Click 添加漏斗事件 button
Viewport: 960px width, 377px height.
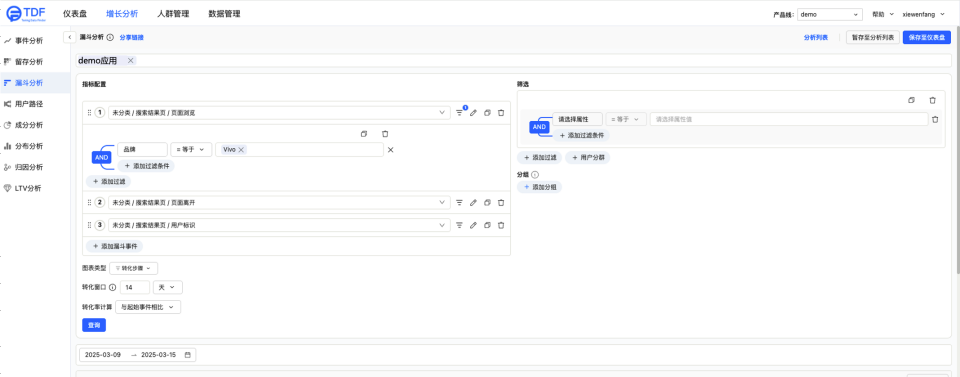[x=114, y=246]
